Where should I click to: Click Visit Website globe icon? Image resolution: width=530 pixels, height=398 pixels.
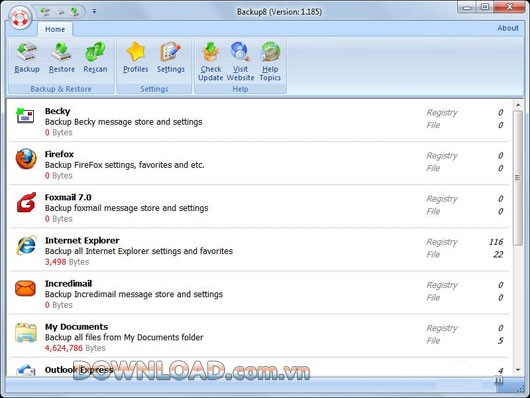[x=240, y=52]
